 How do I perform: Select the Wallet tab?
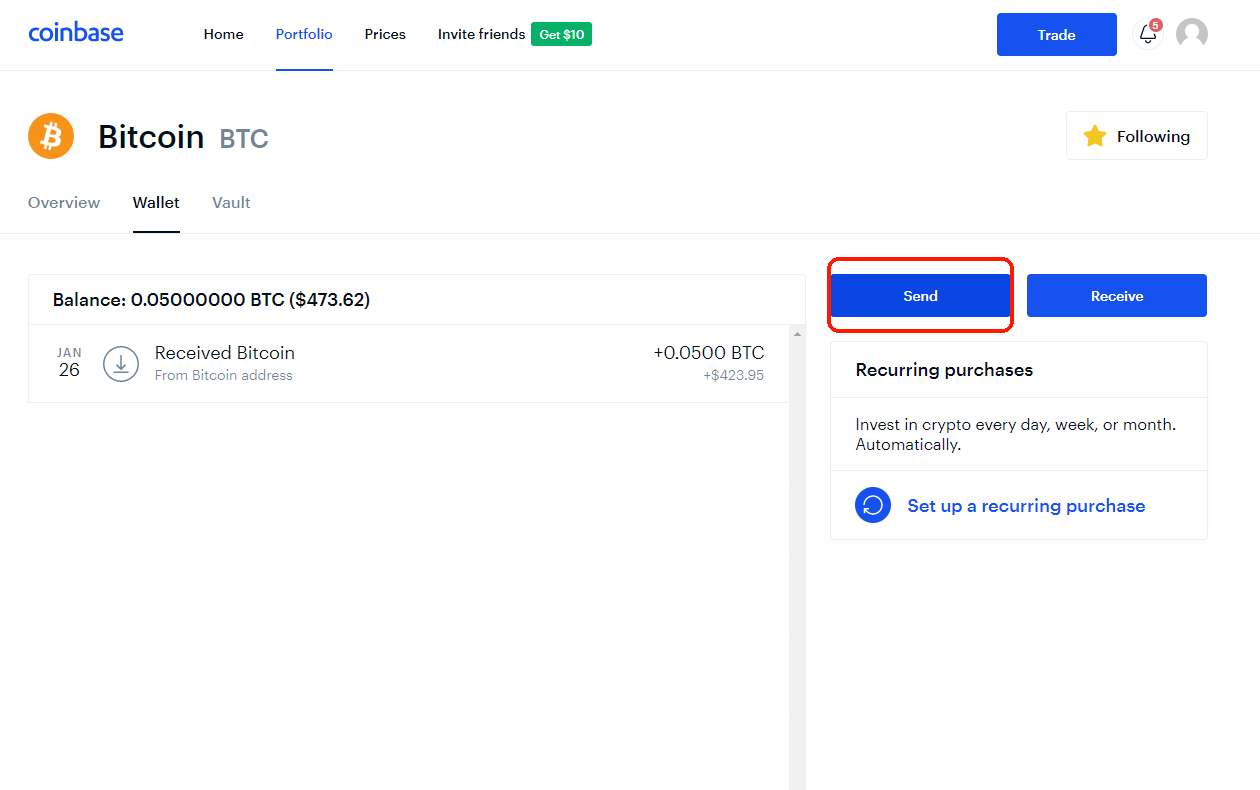(x=156, y=202)
